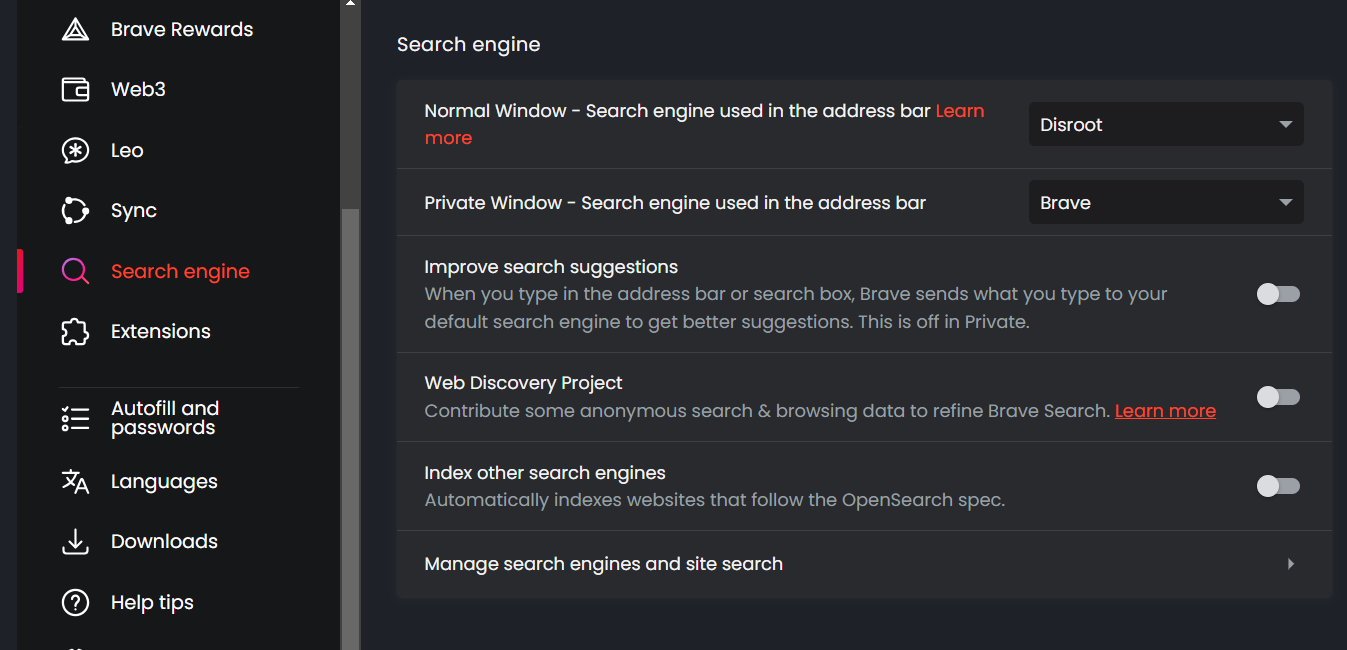Click the Help tips question mark icon
Image resolution: width=1347 pixels, height=650 pixels.
(75, 603)
